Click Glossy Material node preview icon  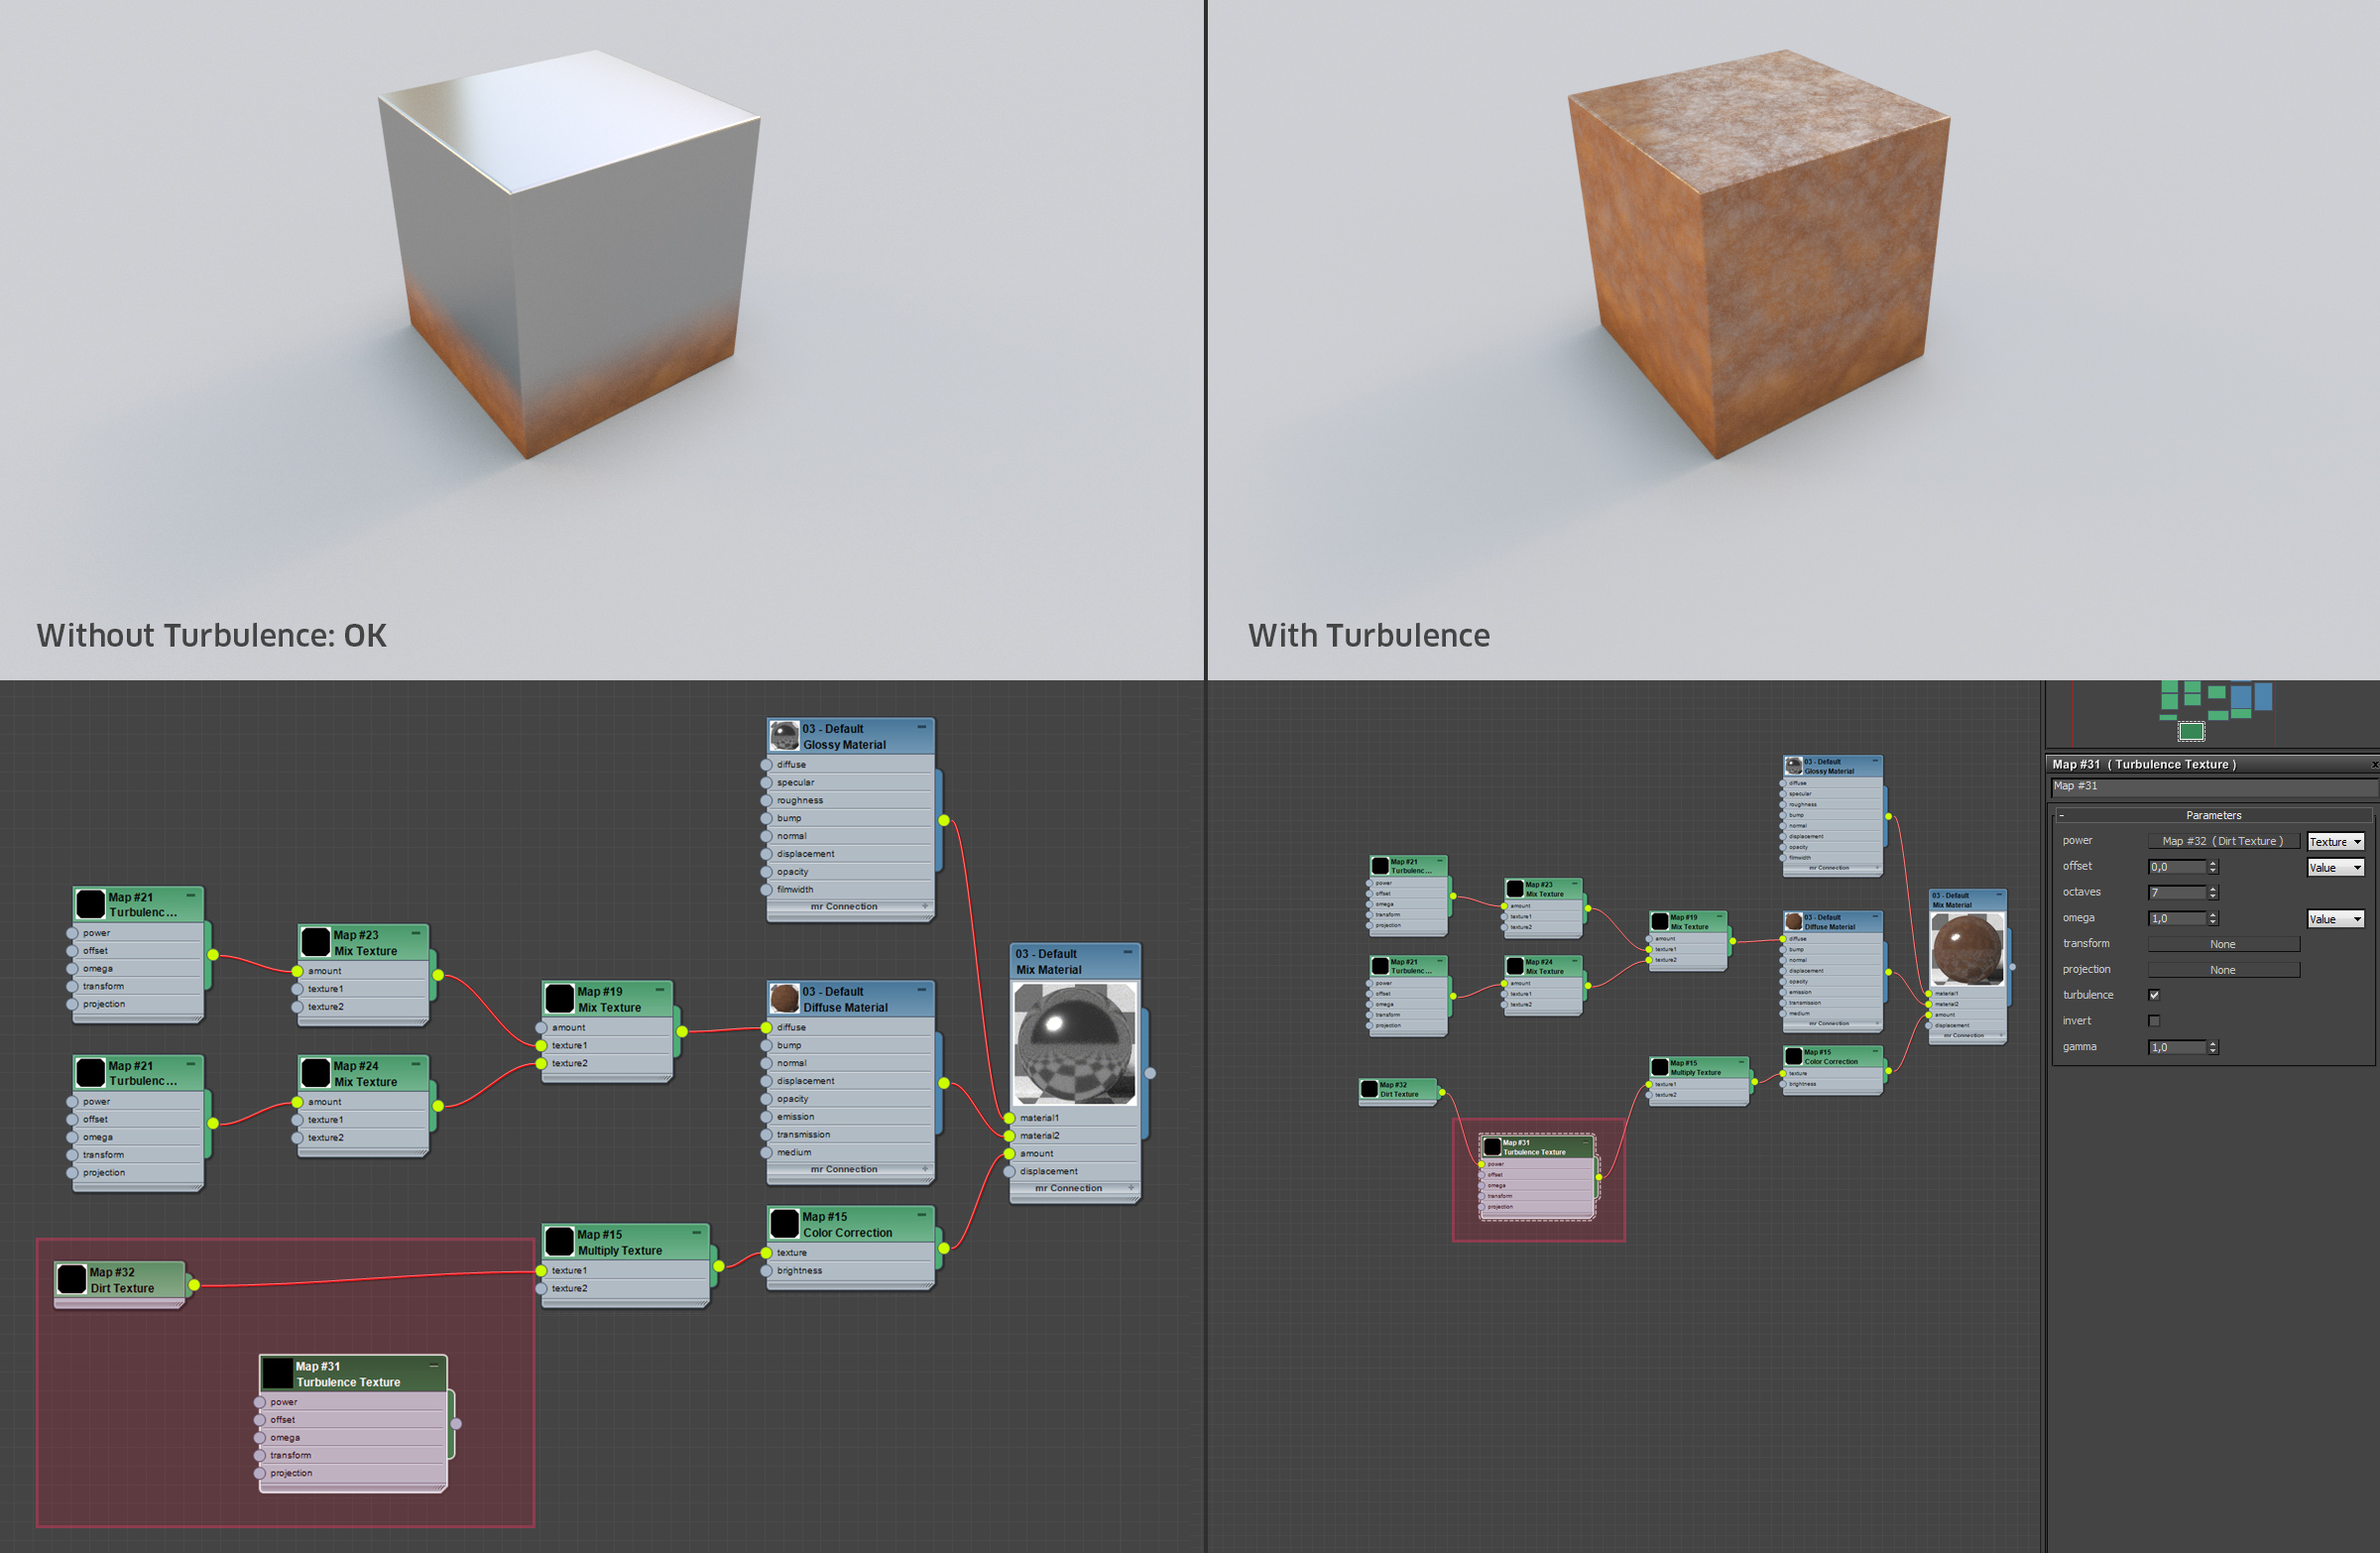coord(784,736)
